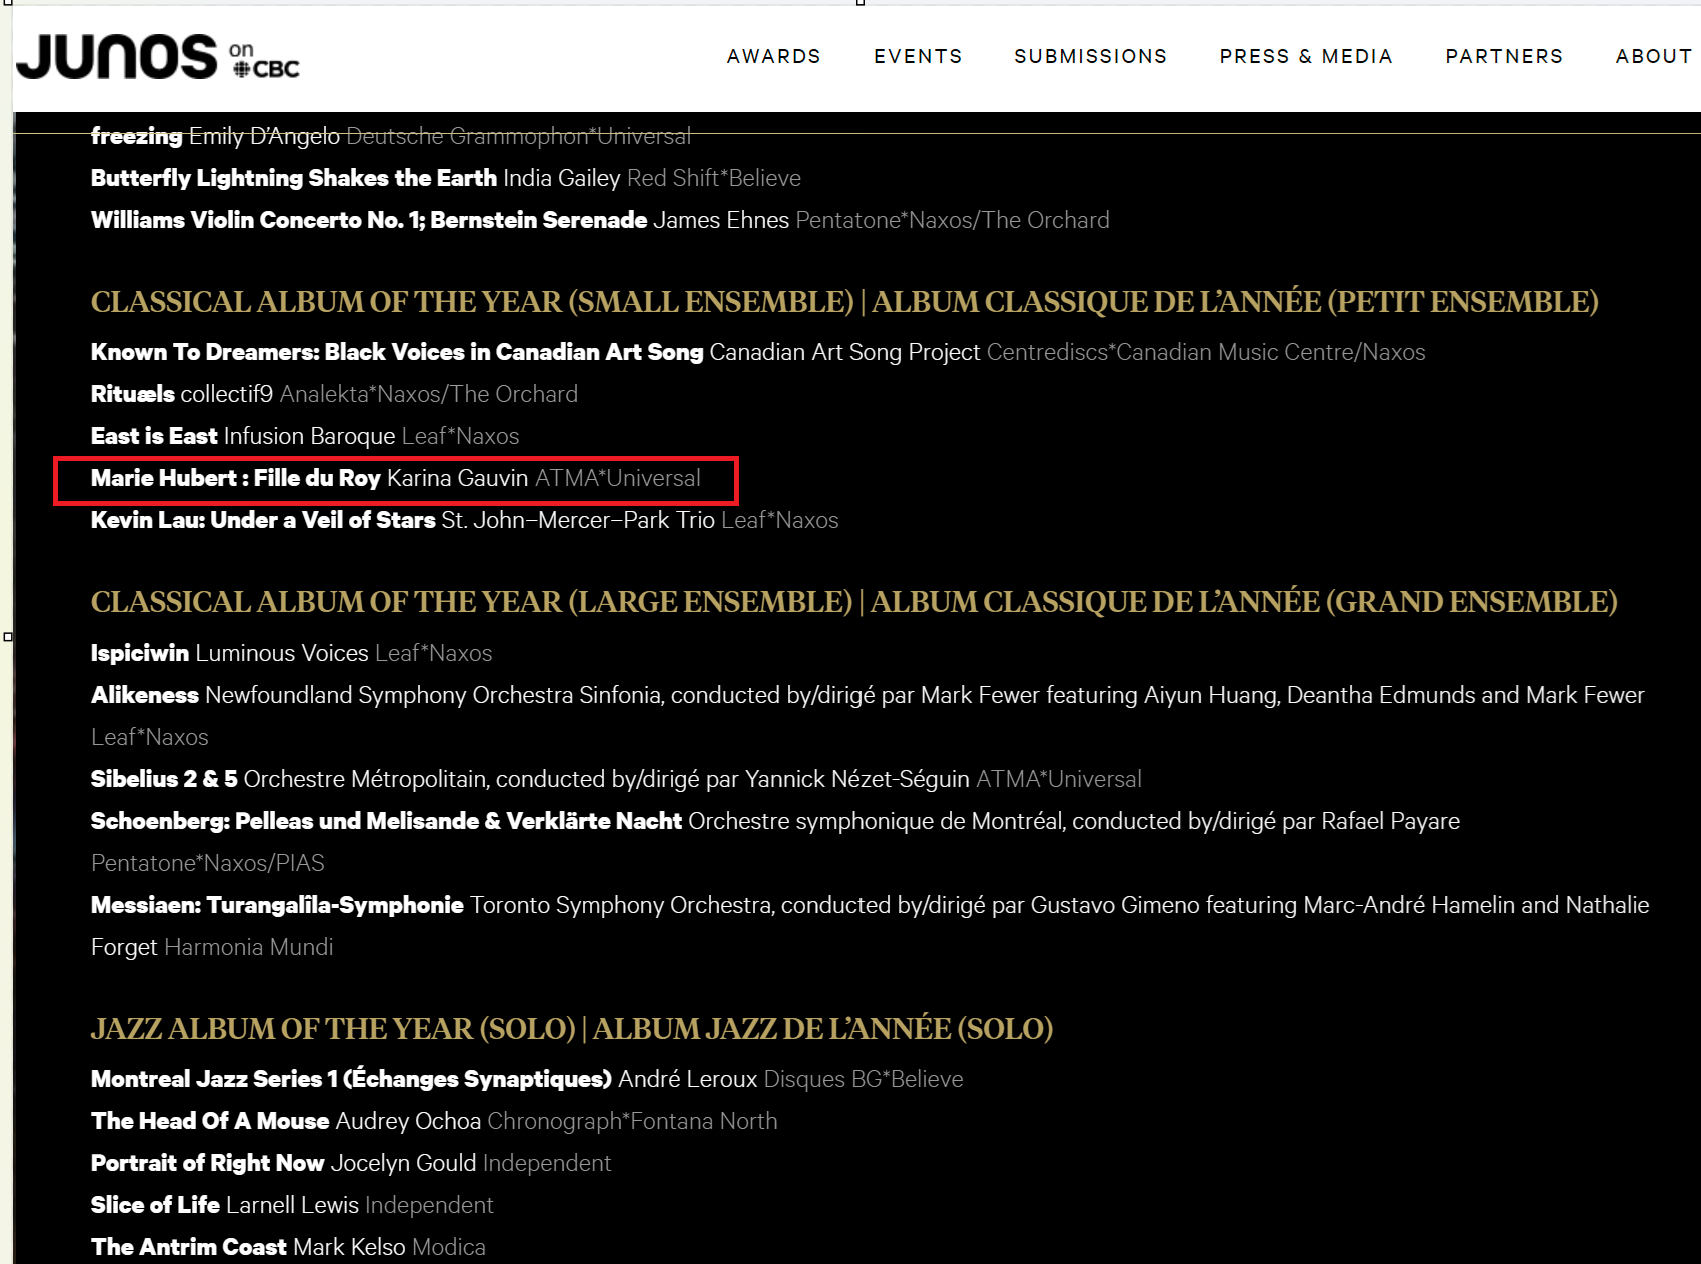Click label Analekta*Naxos/The Orchard

[429, 394]
